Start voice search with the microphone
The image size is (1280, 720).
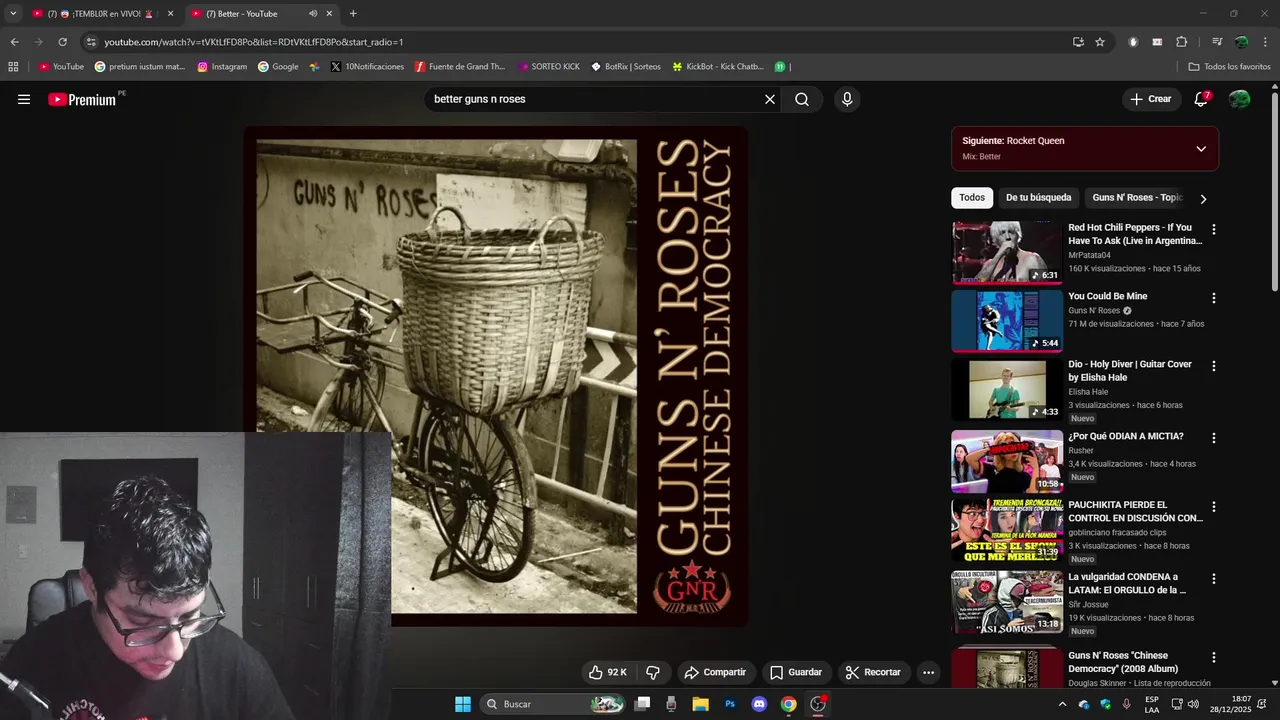click(x=847, y=99)
